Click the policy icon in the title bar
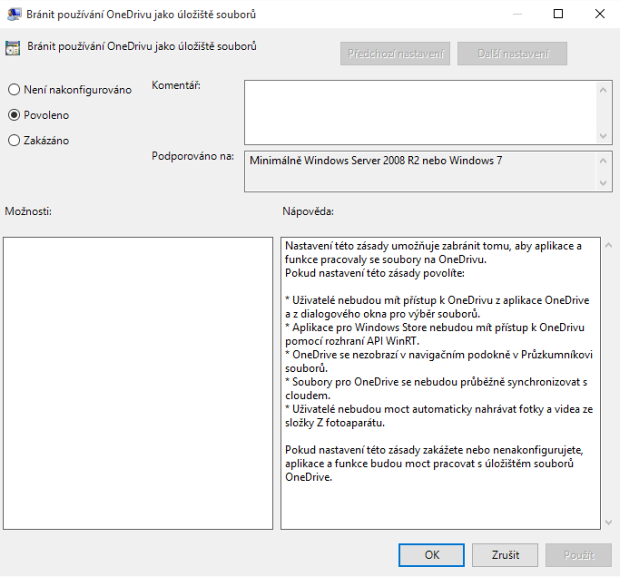 click(x=14, y=14)
